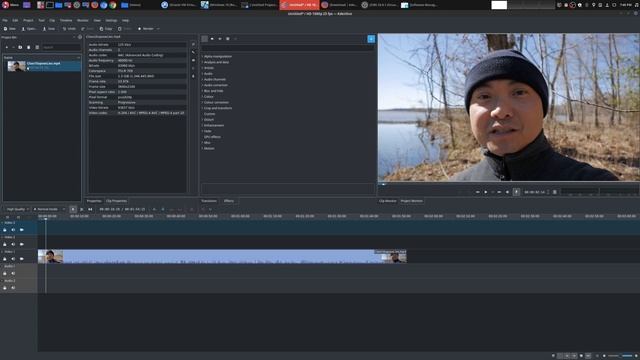The image size is (640, 360).
Task: Click the Render button
Action: coord(146,29)
